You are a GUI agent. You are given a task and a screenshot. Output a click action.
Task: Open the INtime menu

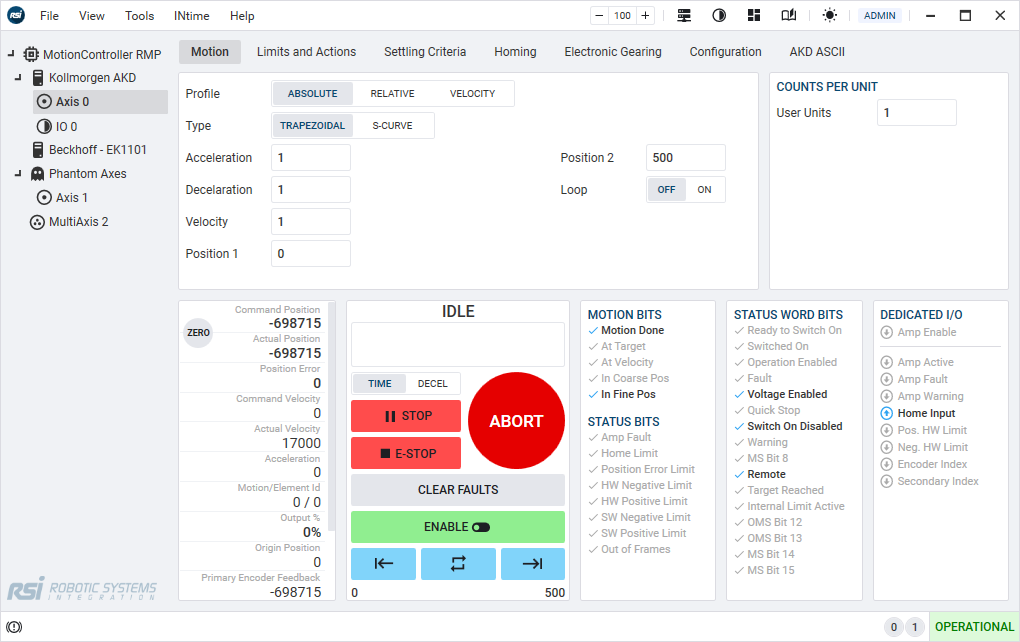tap(191, 16)
